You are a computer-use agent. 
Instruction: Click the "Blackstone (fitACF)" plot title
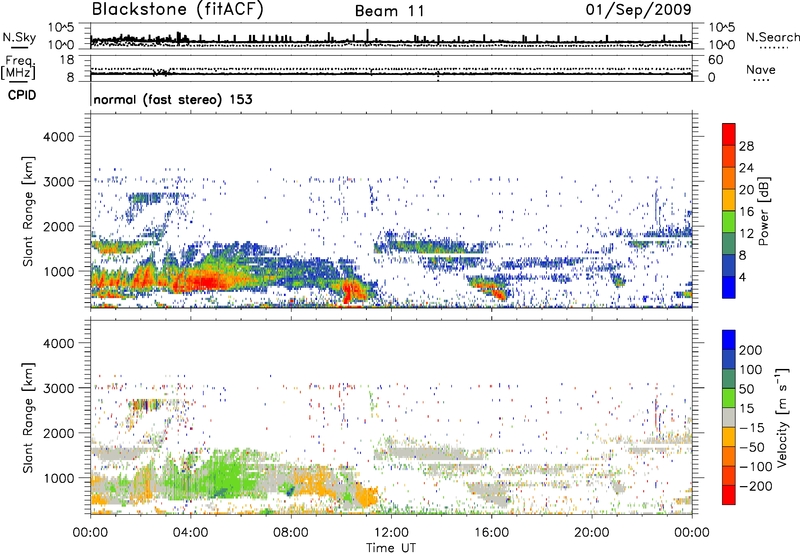[178, 10]
